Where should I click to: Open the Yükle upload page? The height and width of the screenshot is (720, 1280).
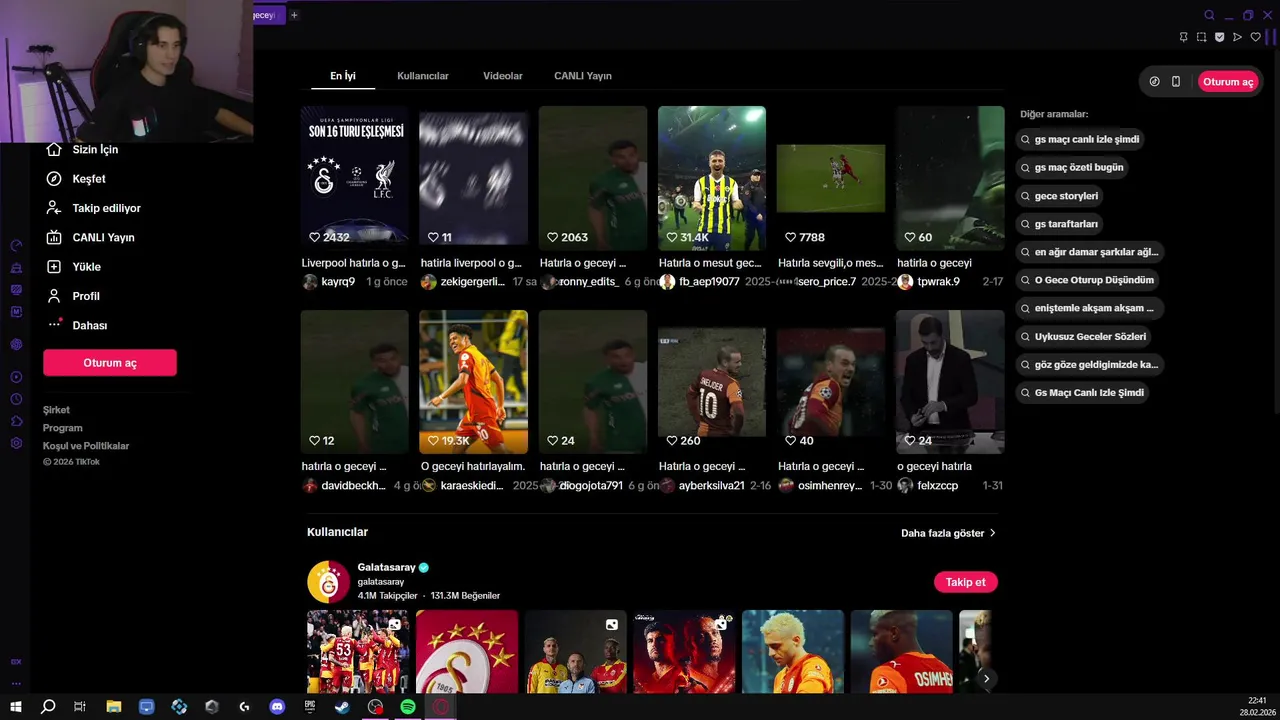[73, 267]
